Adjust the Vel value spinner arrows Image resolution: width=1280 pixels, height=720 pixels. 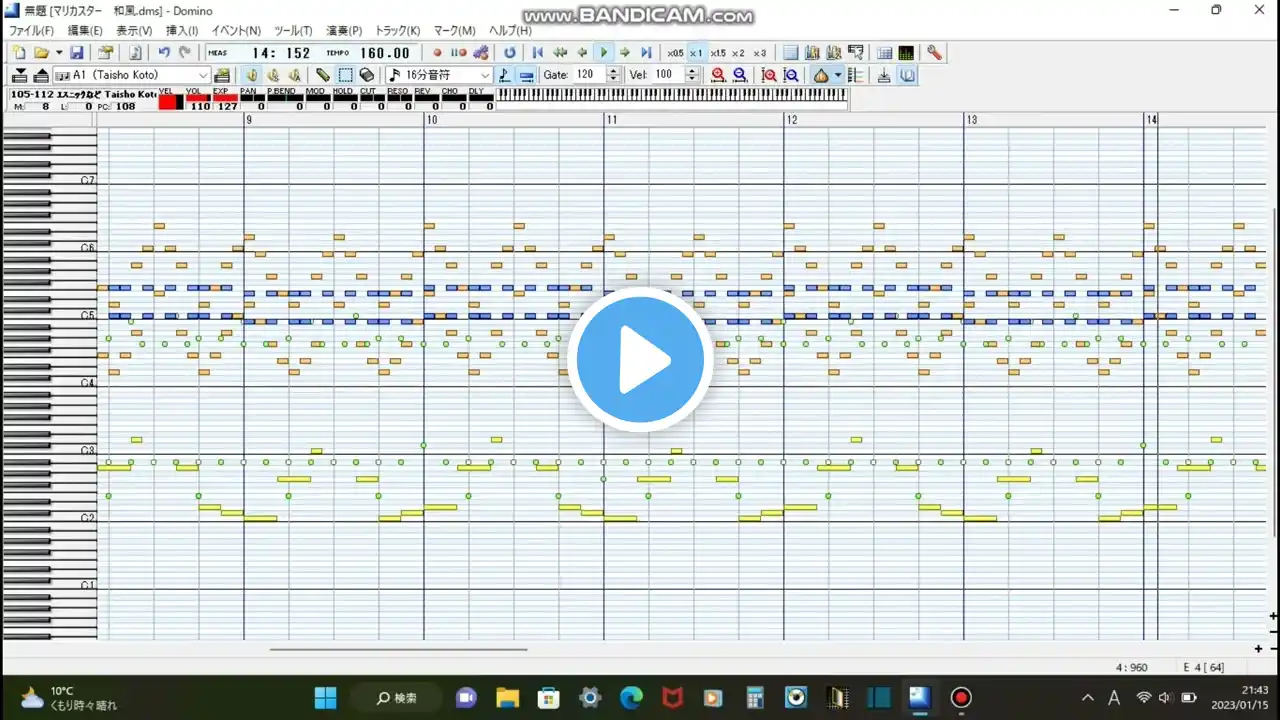692,75
